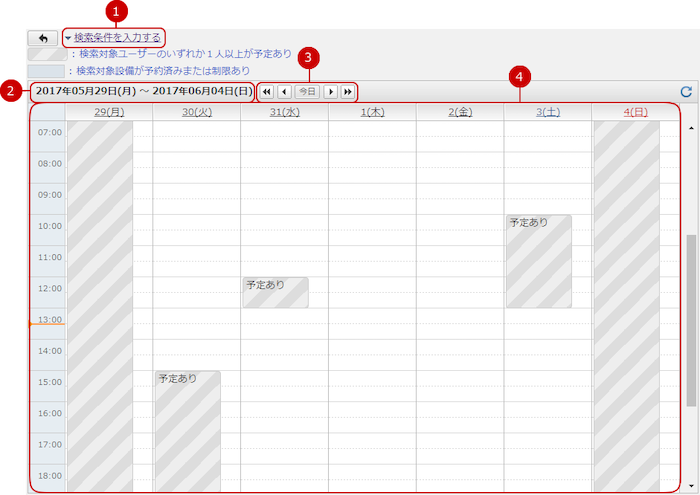
Task: Click the empty Thursday 09:00 time slot
Action: (x=372, y=194)
